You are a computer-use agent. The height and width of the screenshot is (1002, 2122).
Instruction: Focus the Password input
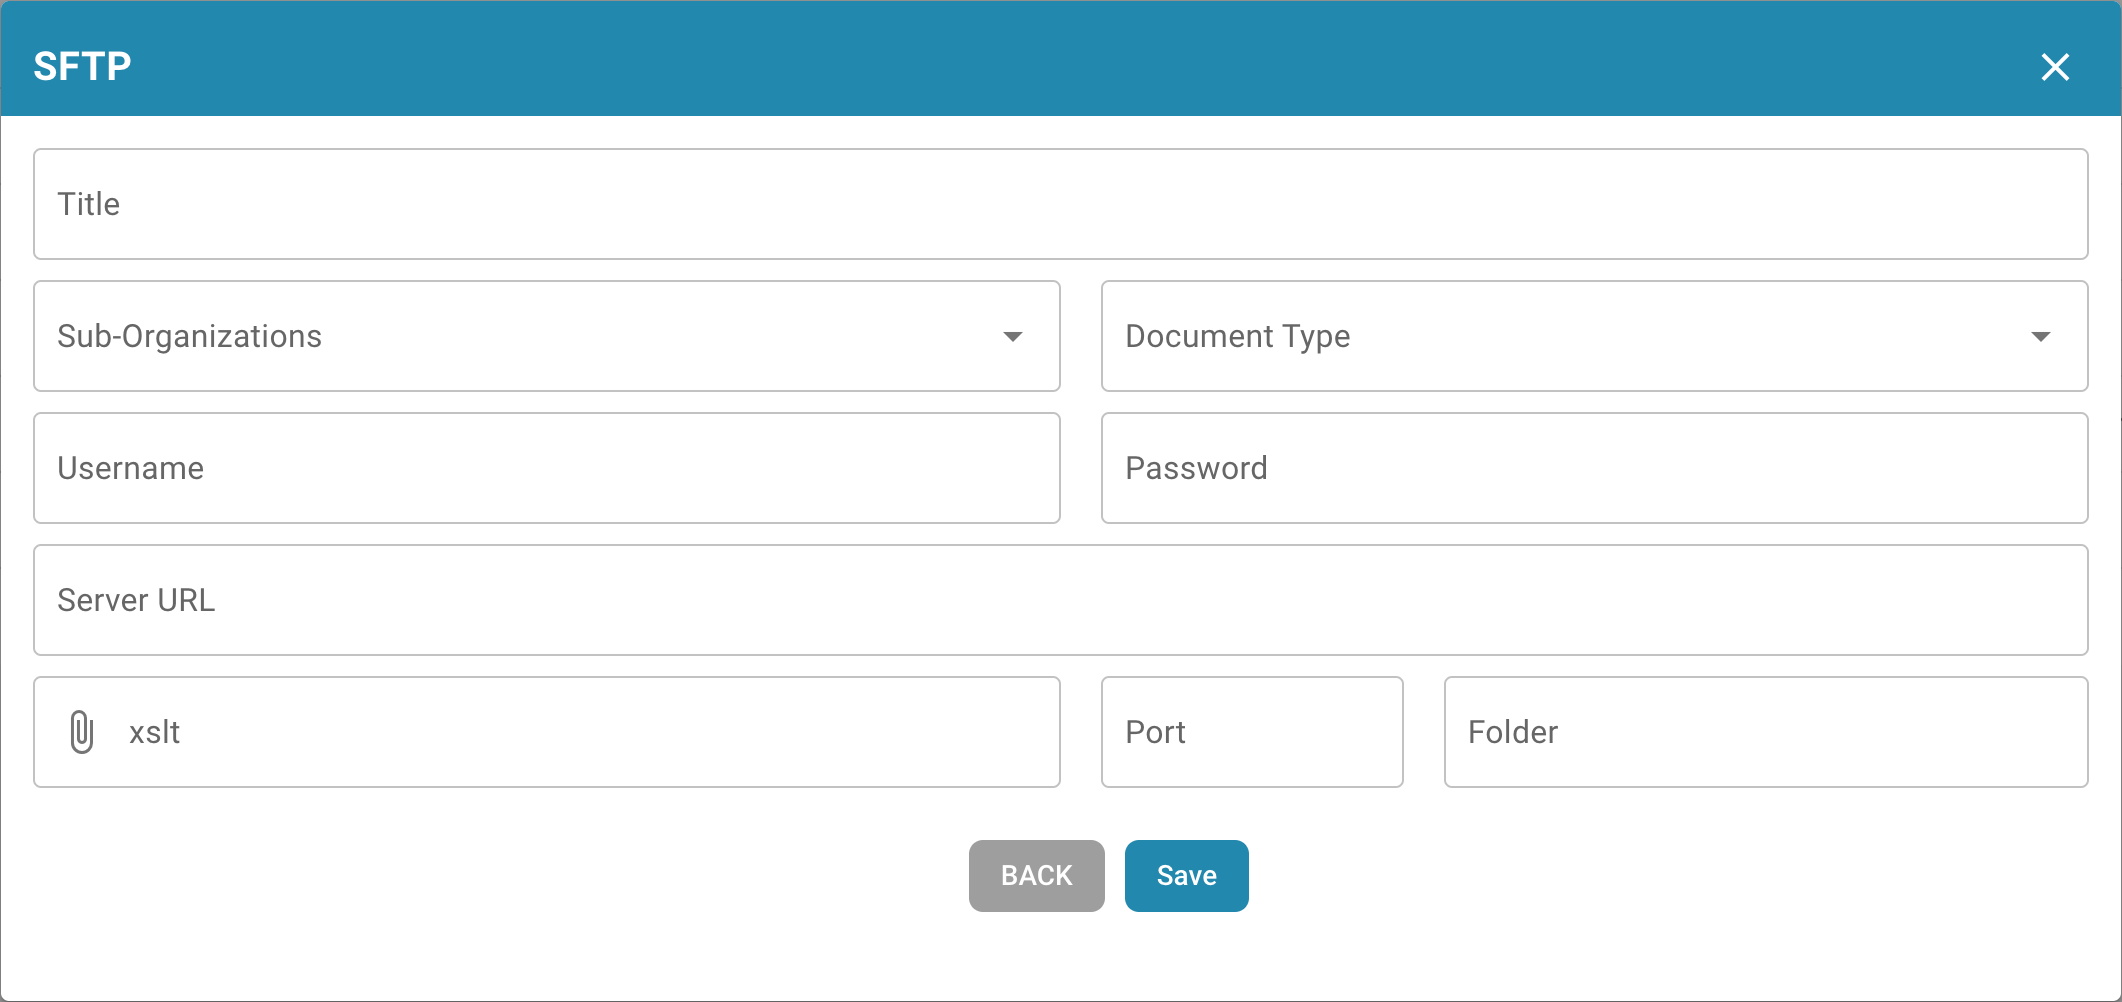coord(1594,468)
